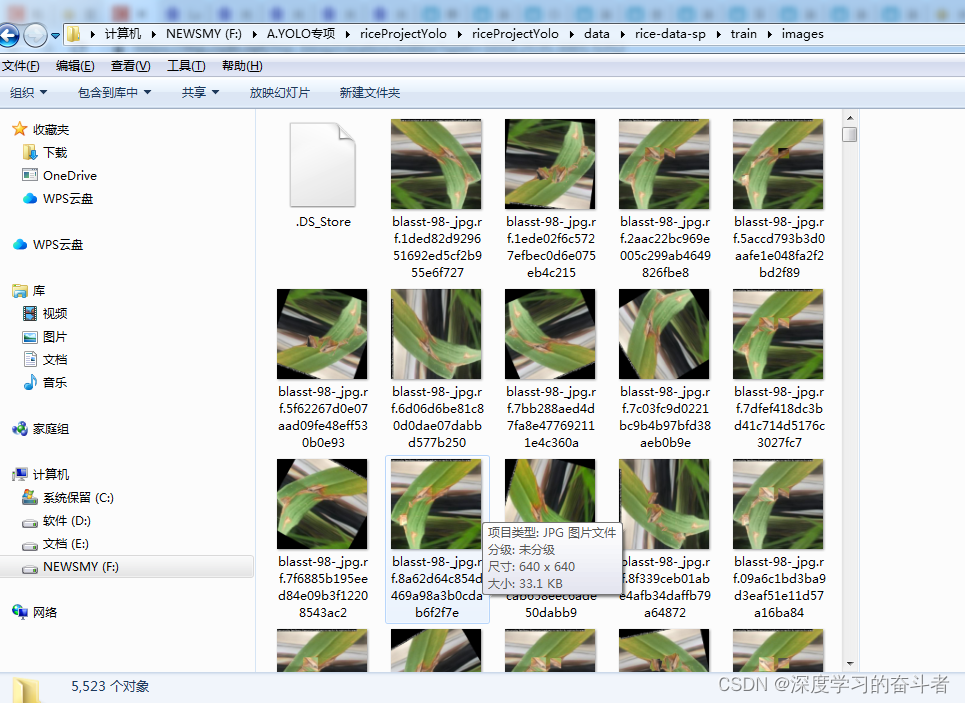
Task: Click the Back navigation arrow button
Action: pyautogui.click(x=8, y=34)
